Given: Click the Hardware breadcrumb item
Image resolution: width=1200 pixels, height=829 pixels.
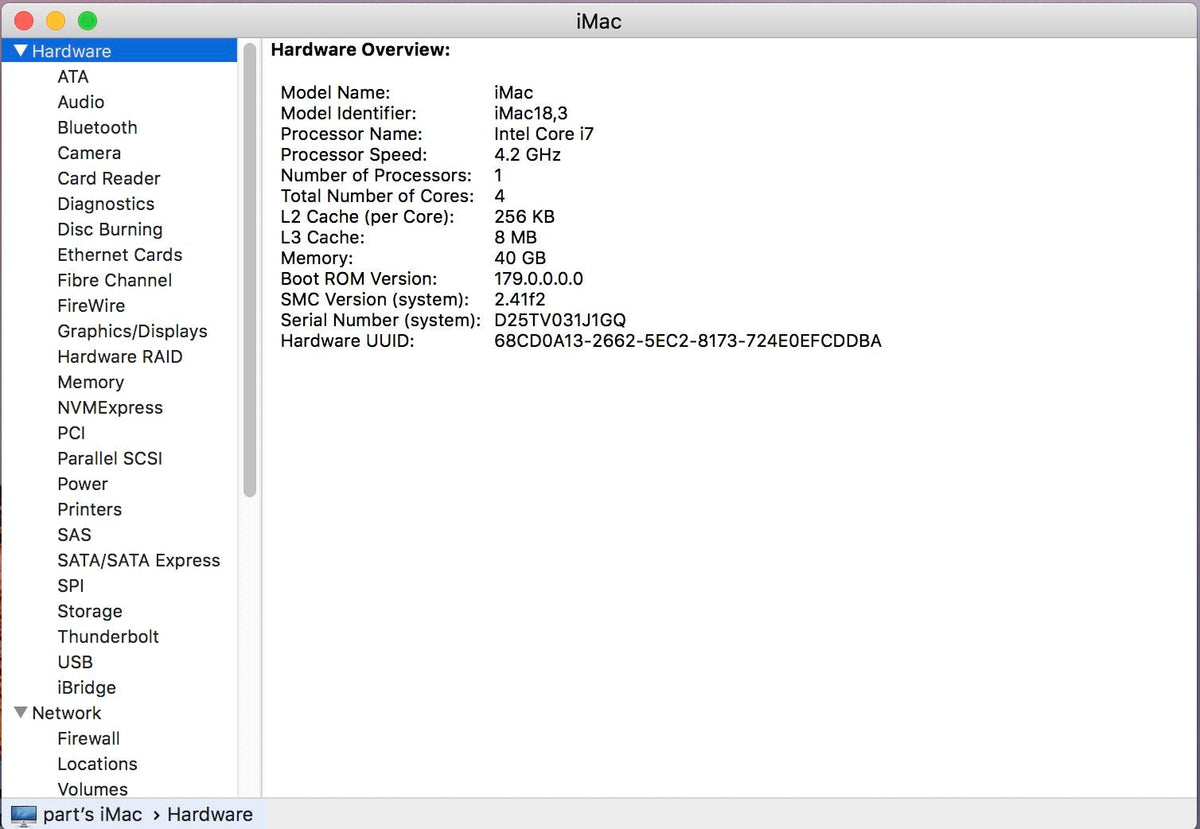Looking at the screenshot, I should coord(210,814).
